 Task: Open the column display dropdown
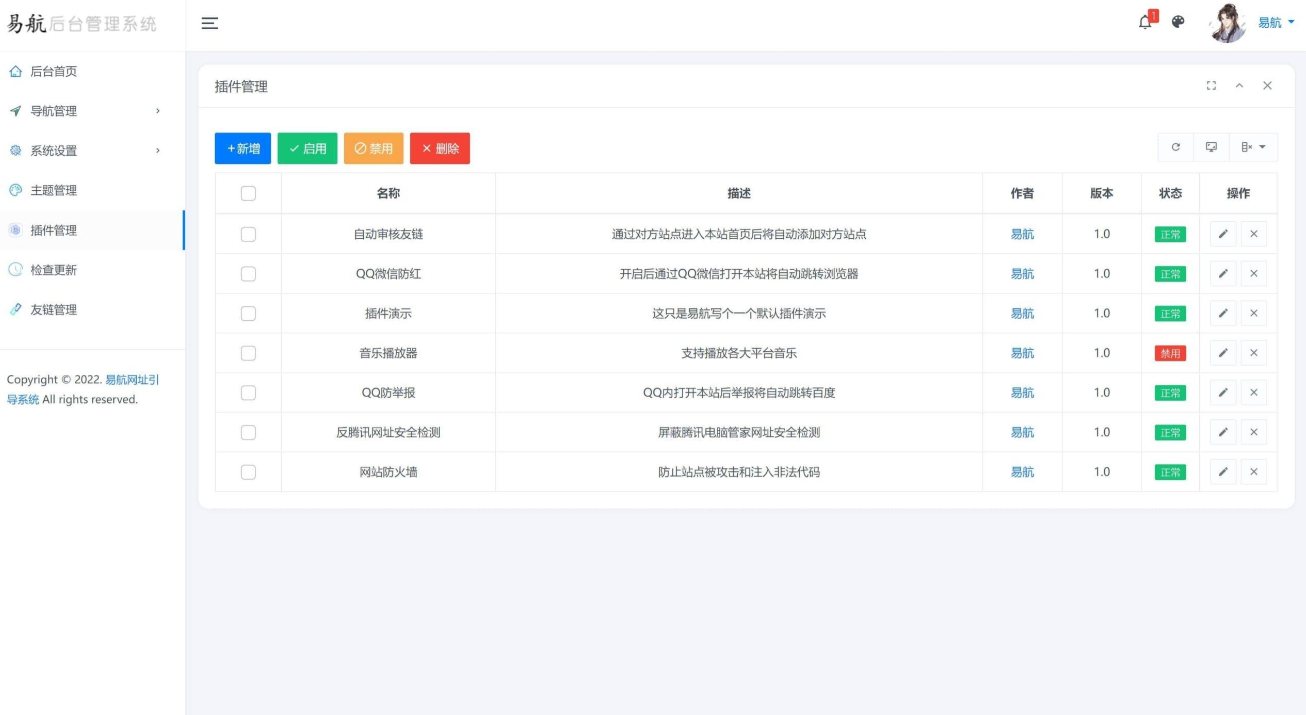point(1253,147)
